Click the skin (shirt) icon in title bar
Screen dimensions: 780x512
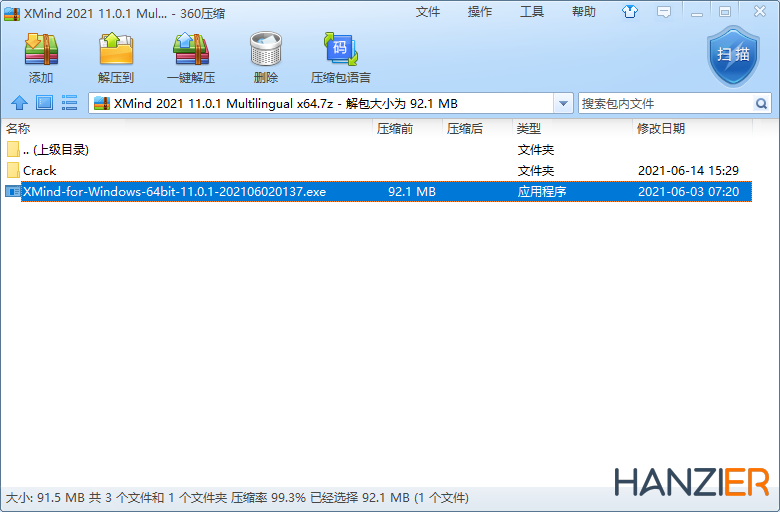(x=629, y=12)
